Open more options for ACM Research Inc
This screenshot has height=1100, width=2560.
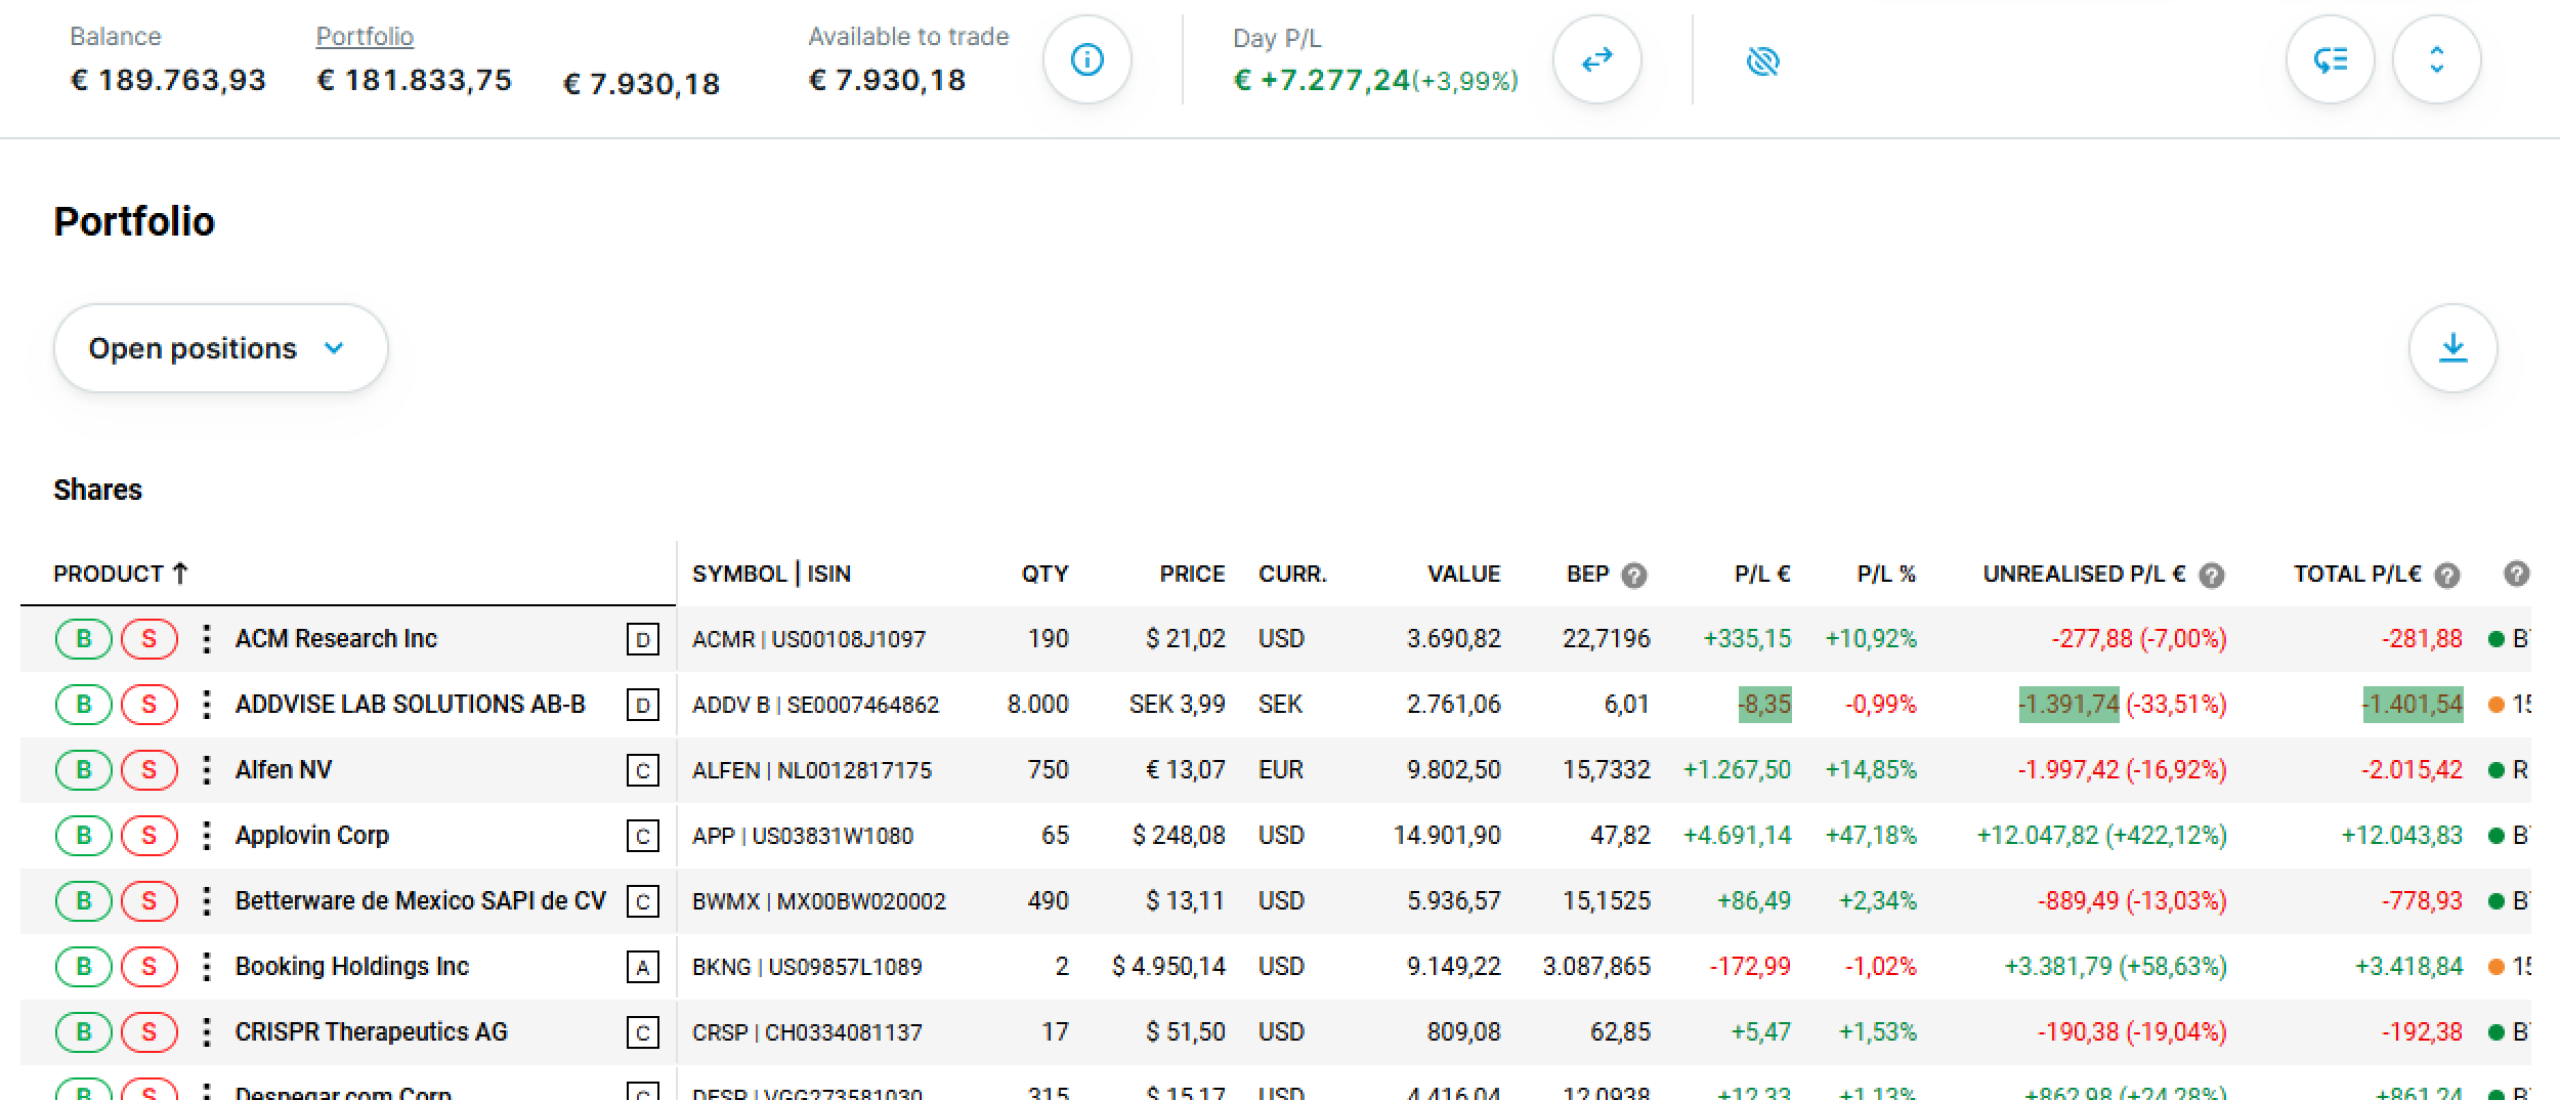point(206,638)
